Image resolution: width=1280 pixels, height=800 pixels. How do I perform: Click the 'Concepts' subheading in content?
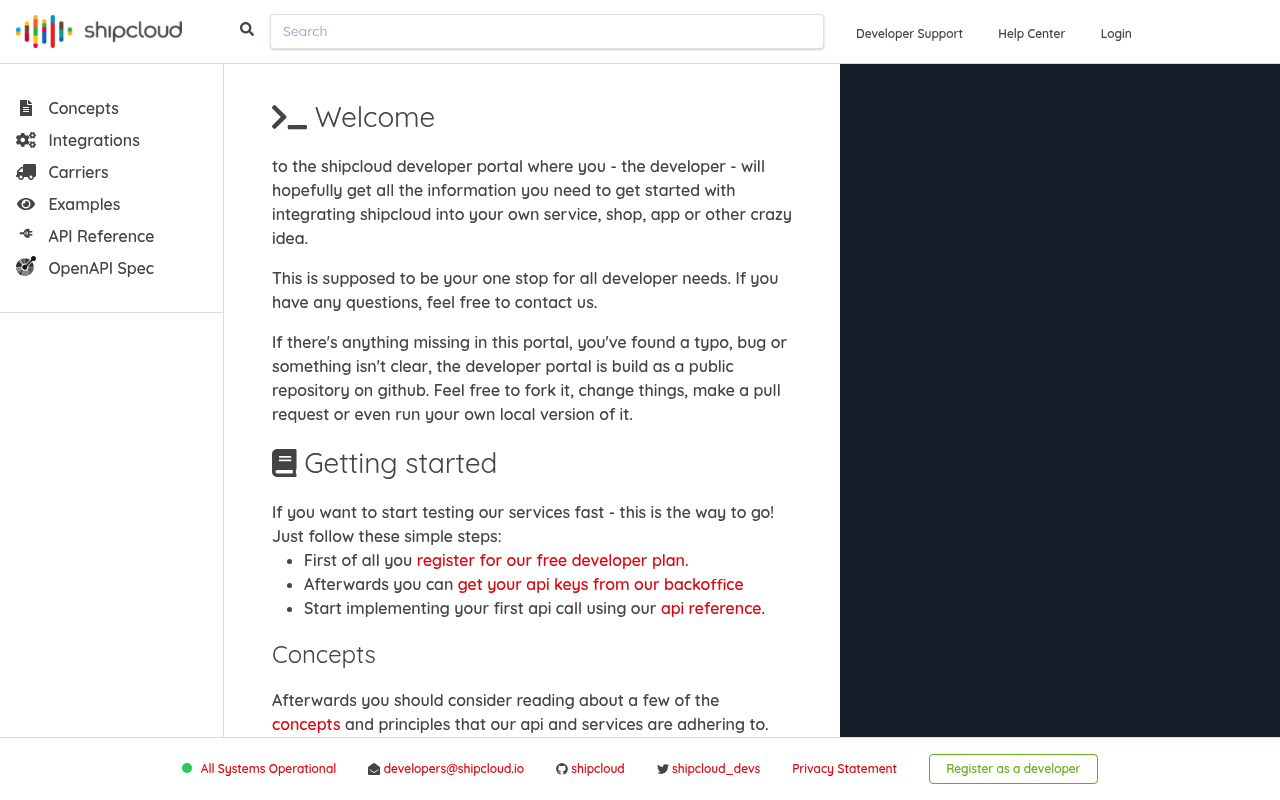[324, 655]
